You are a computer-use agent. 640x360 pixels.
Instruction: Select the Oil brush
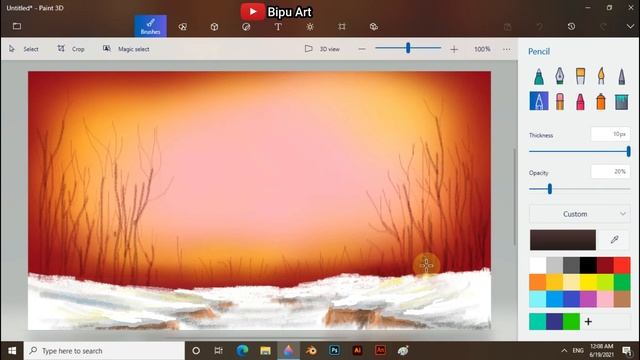(580, 76)
